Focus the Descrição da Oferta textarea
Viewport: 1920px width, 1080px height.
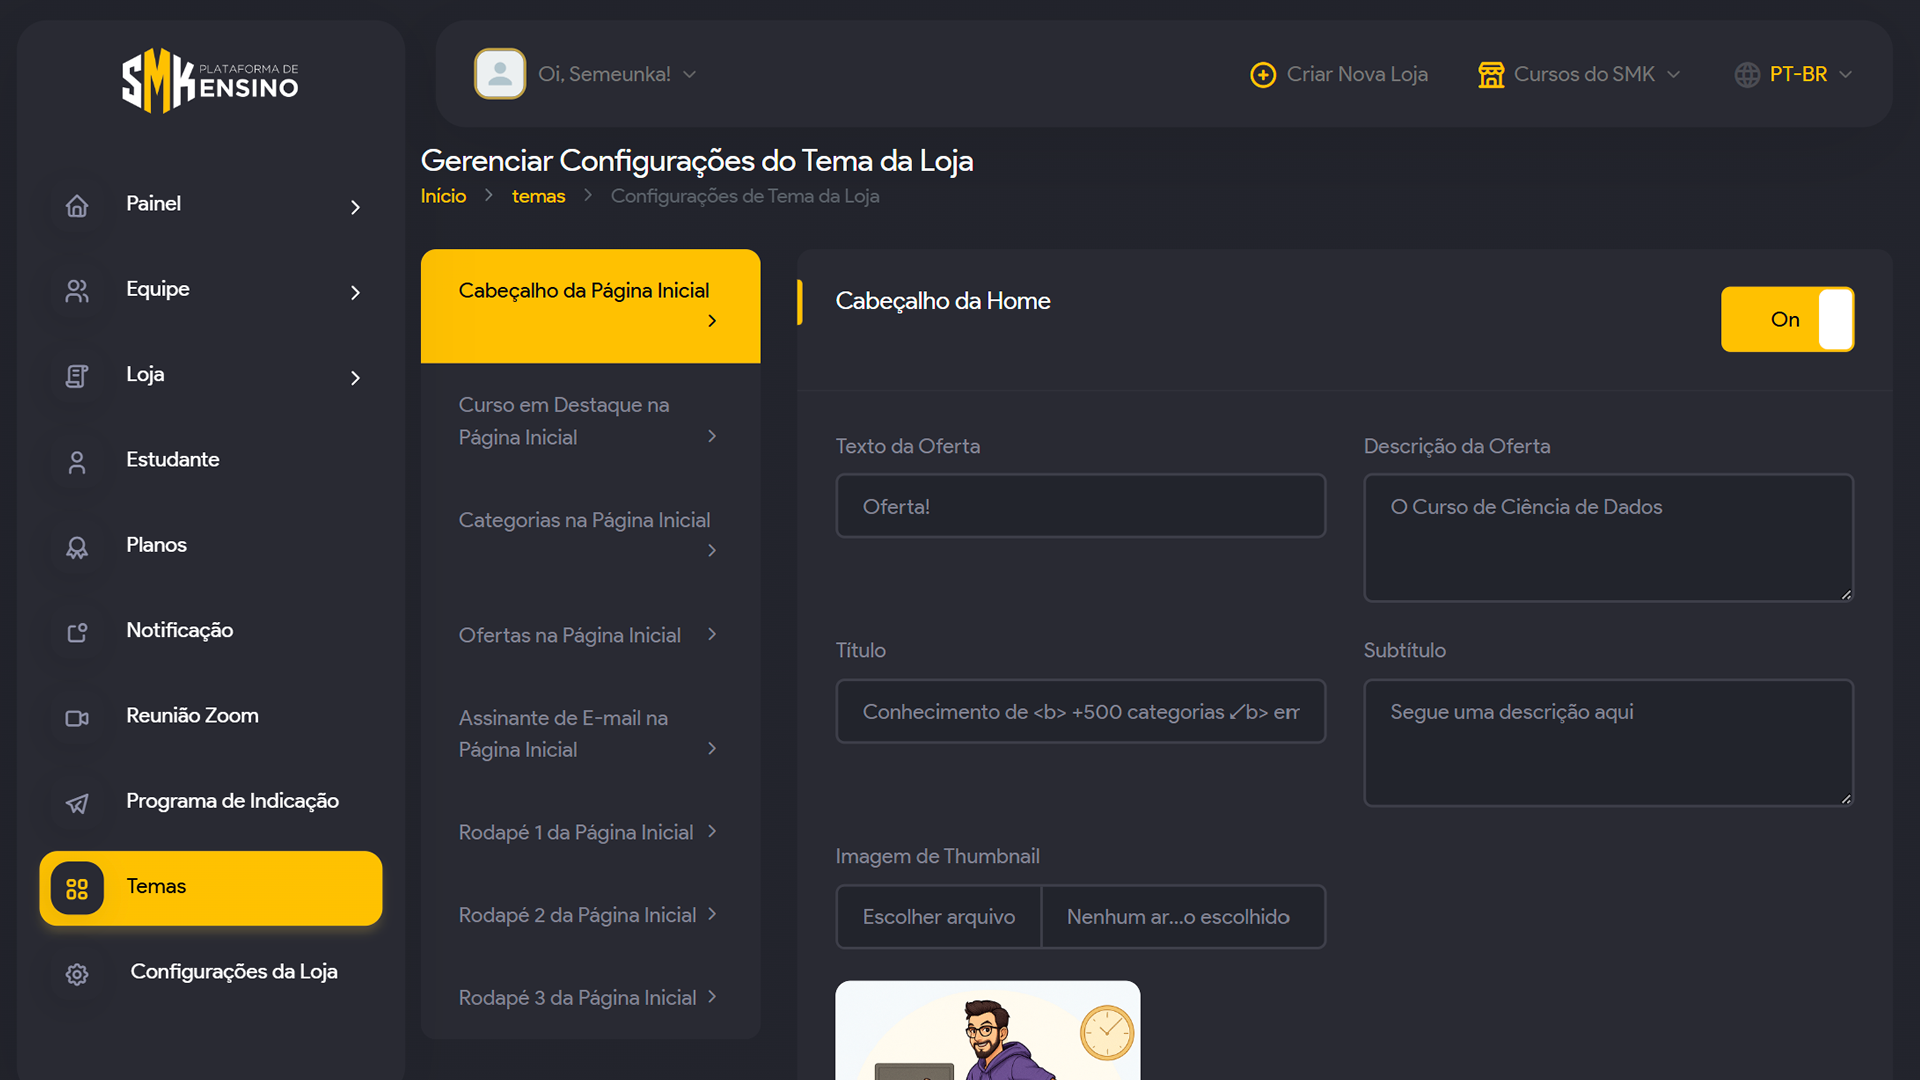pos(1608,538)
